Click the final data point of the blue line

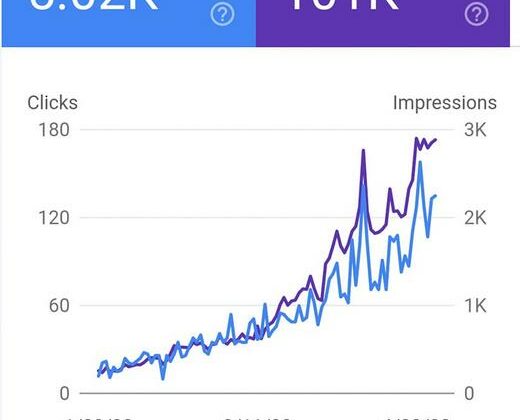(x=435, y=196)
